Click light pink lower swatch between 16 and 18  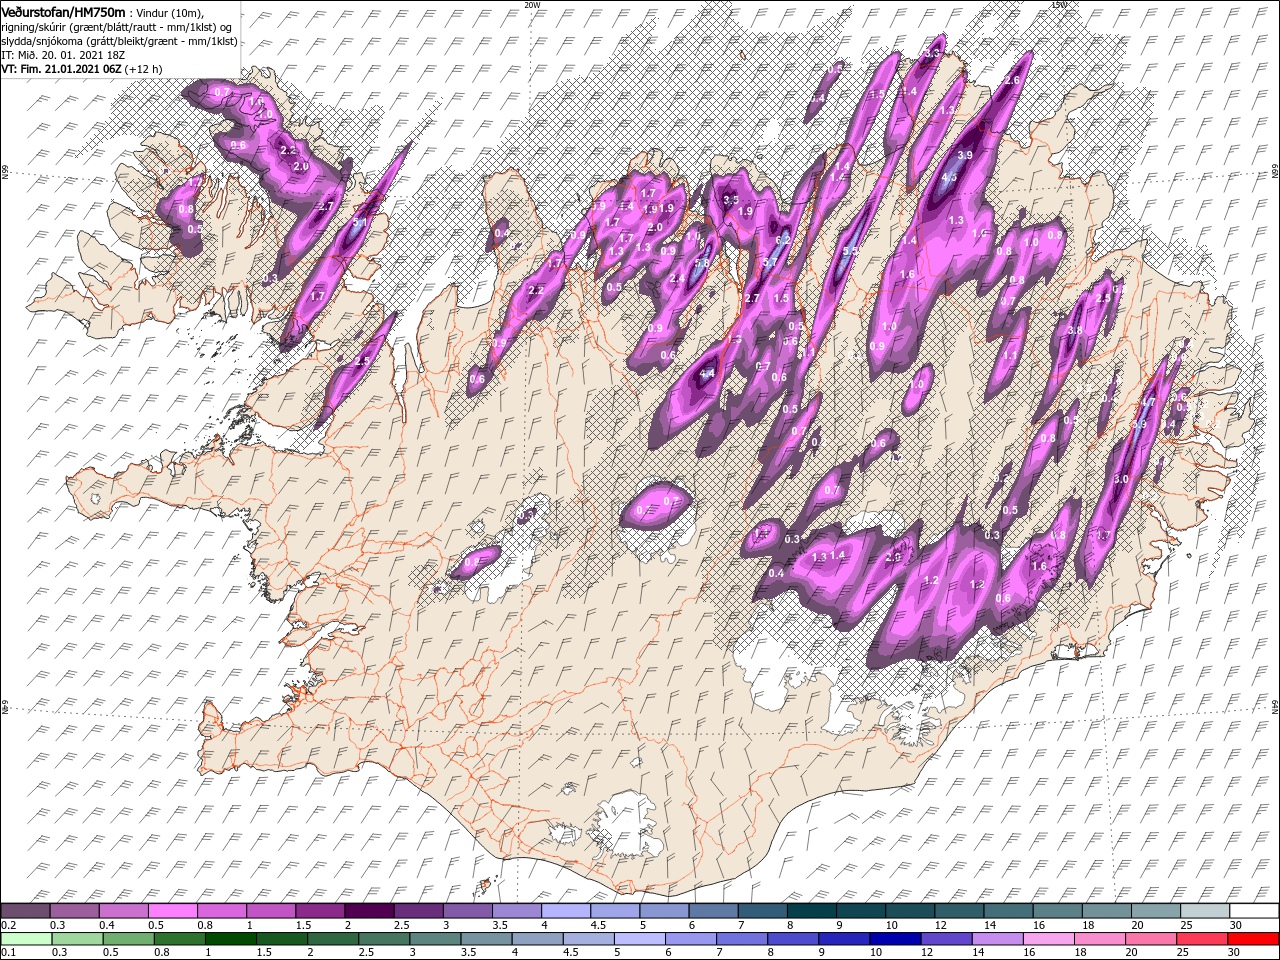click(x=1048, y=938)
